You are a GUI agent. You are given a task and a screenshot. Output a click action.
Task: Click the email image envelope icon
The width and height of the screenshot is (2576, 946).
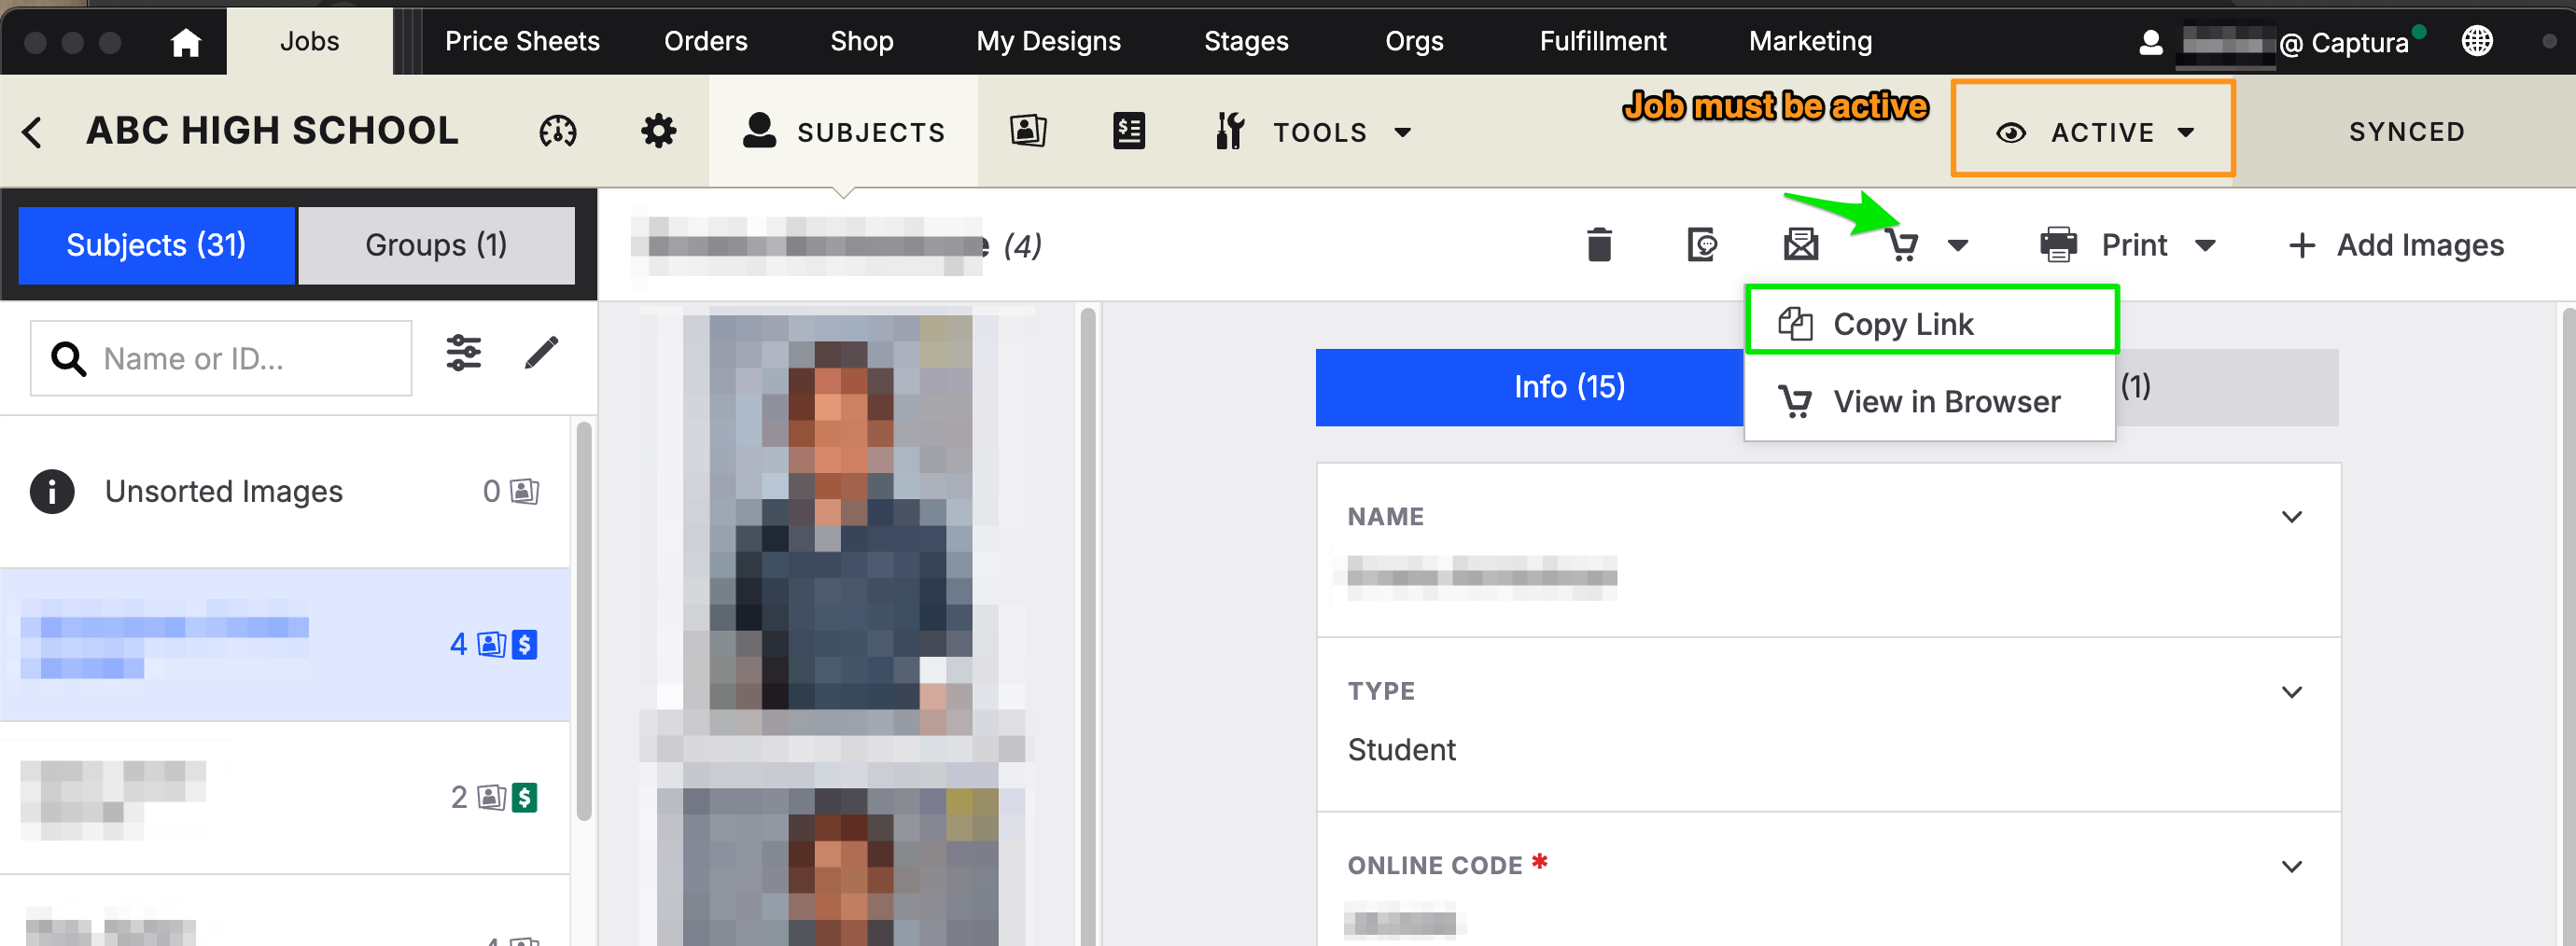click(x=1800, y=245)
